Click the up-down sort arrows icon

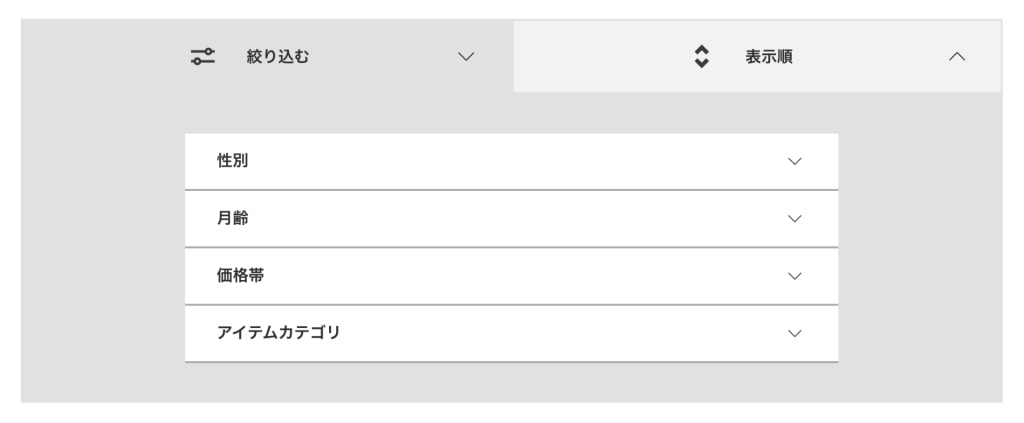click(x=701, y=57)
